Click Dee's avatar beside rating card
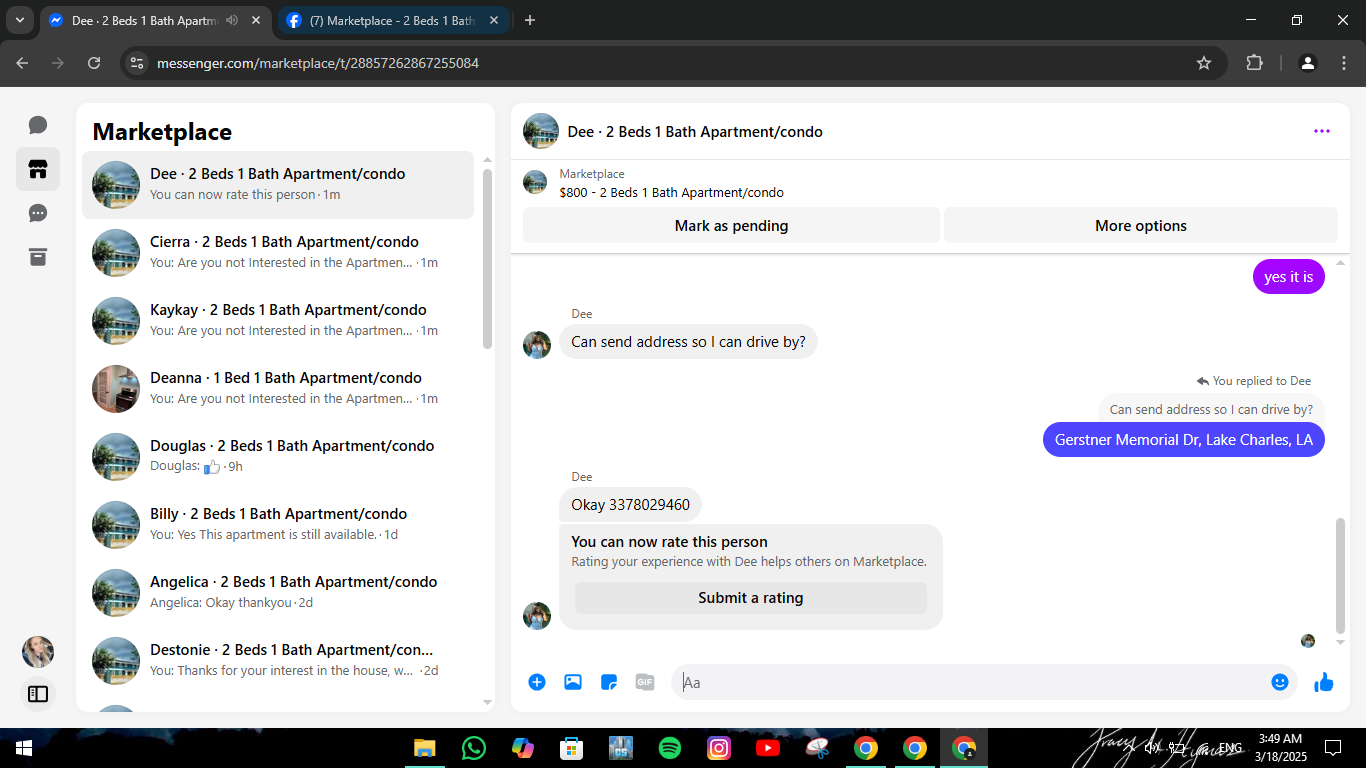Image resolution: width=1366 pixels, height=768 pixels. click(x=537, y=616)
